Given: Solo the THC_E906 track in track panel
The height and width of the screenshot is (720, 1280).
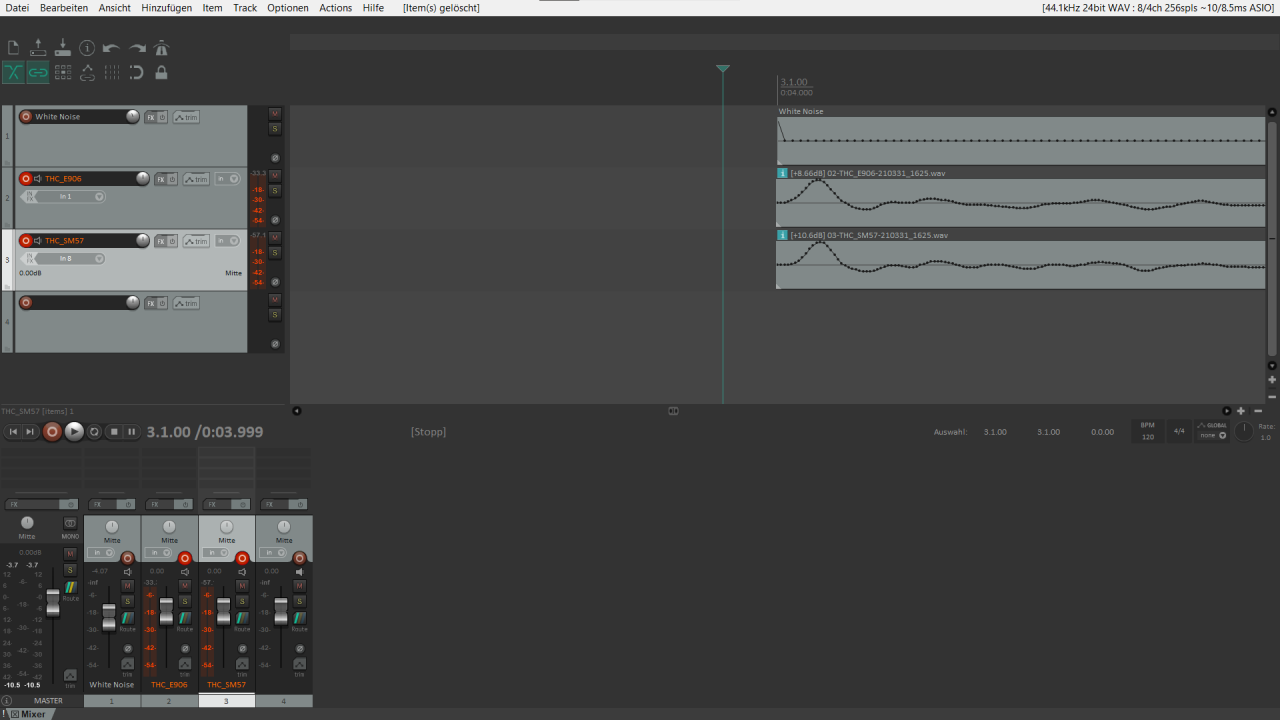Looking at the screenshot, I should (x=275, y=190).
